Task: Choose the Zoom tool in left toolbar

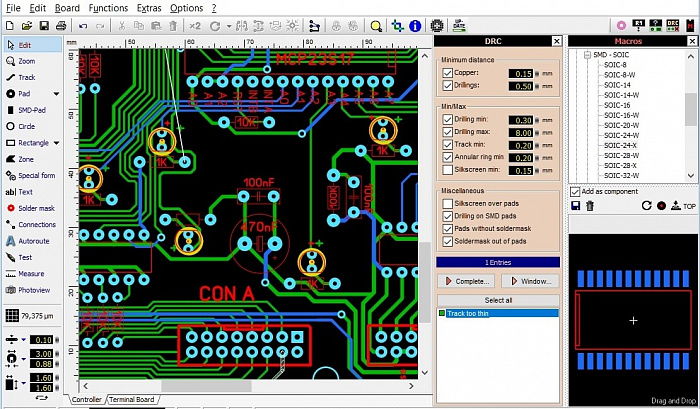Action: pos(25,61)
